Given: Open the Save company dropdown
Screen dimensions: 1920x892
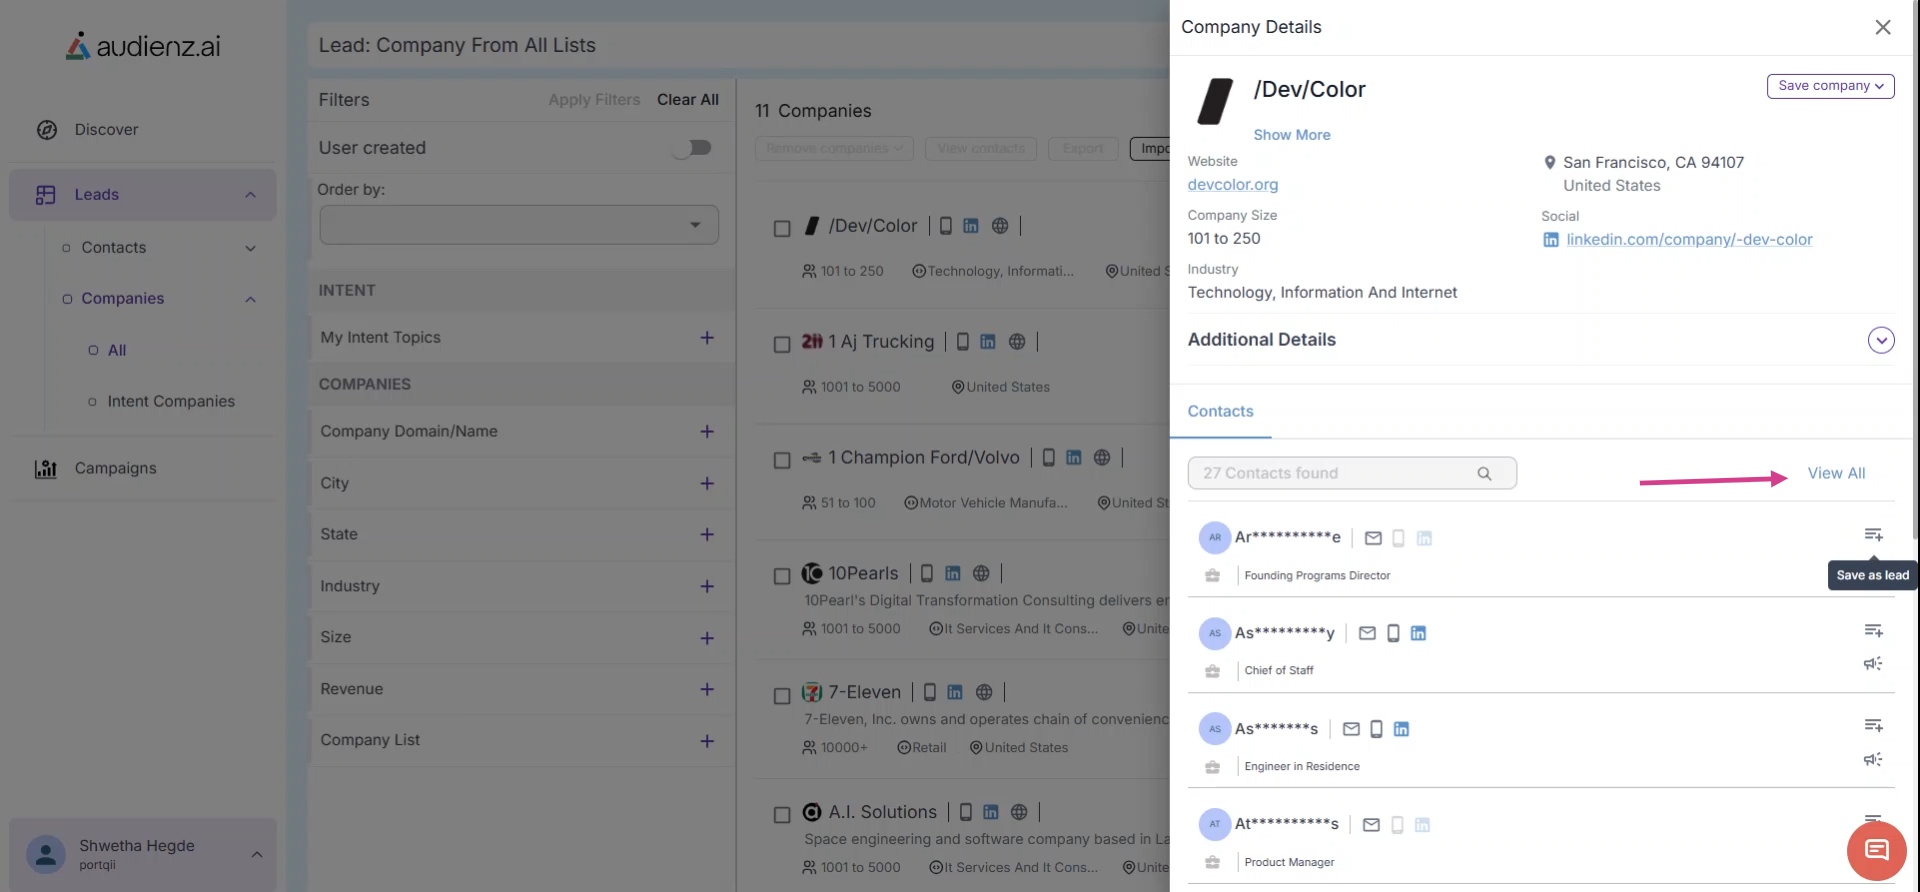Looking at the screenshot, I should (1830, 86).
